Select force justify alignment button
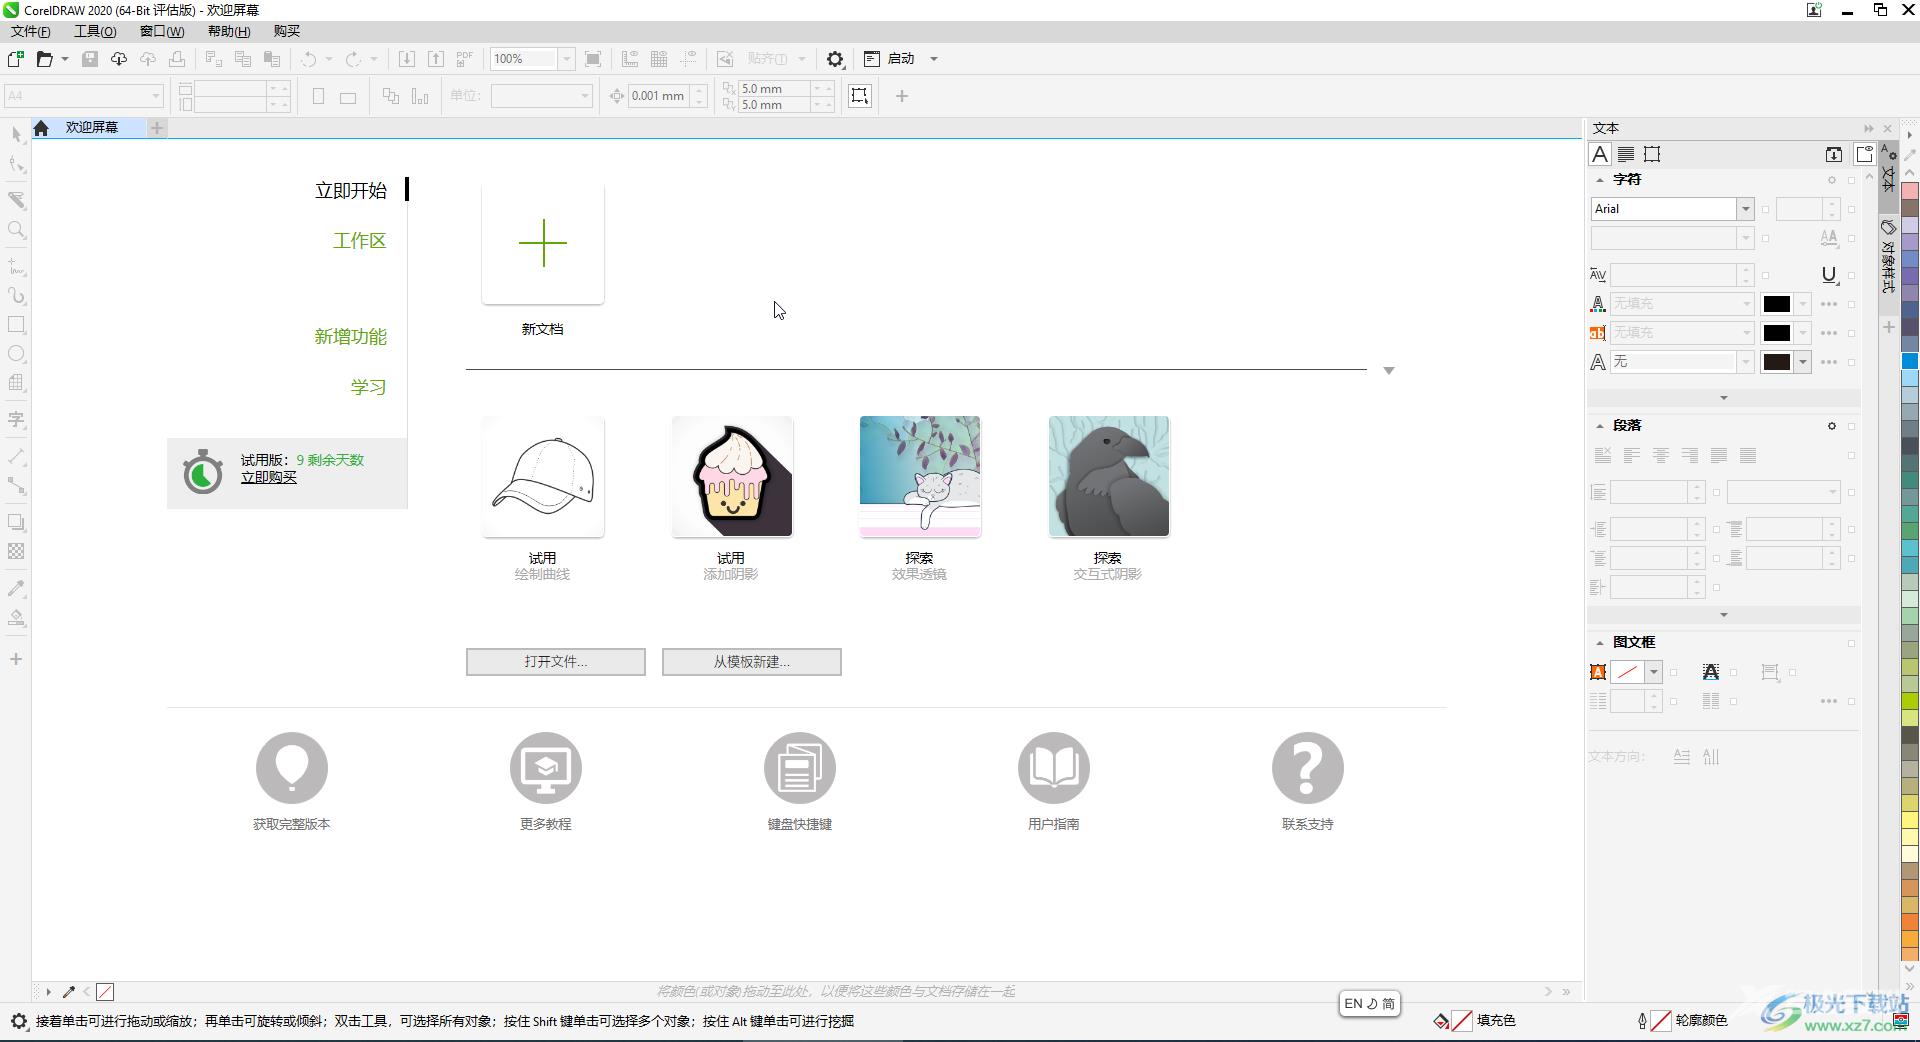The image size is (1920, 1042). (1748, 456)
